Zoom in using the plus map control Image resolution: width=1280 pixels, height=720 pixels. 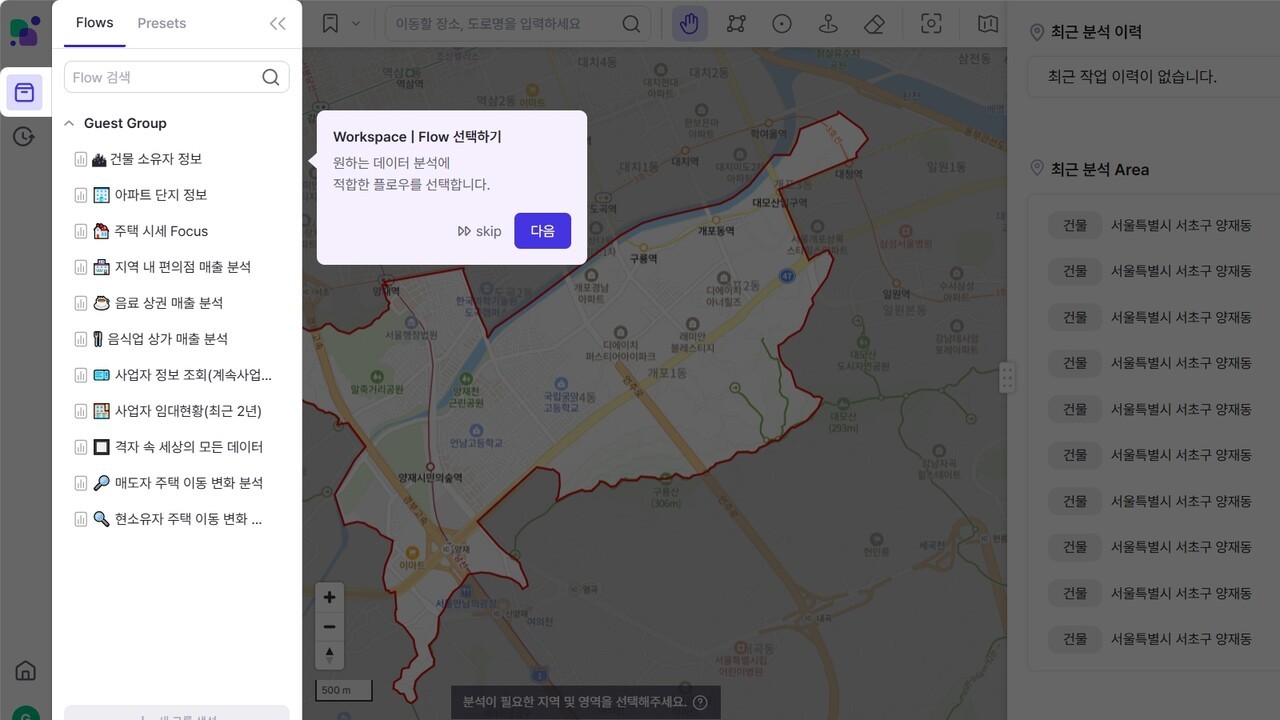tap(329, 596)
